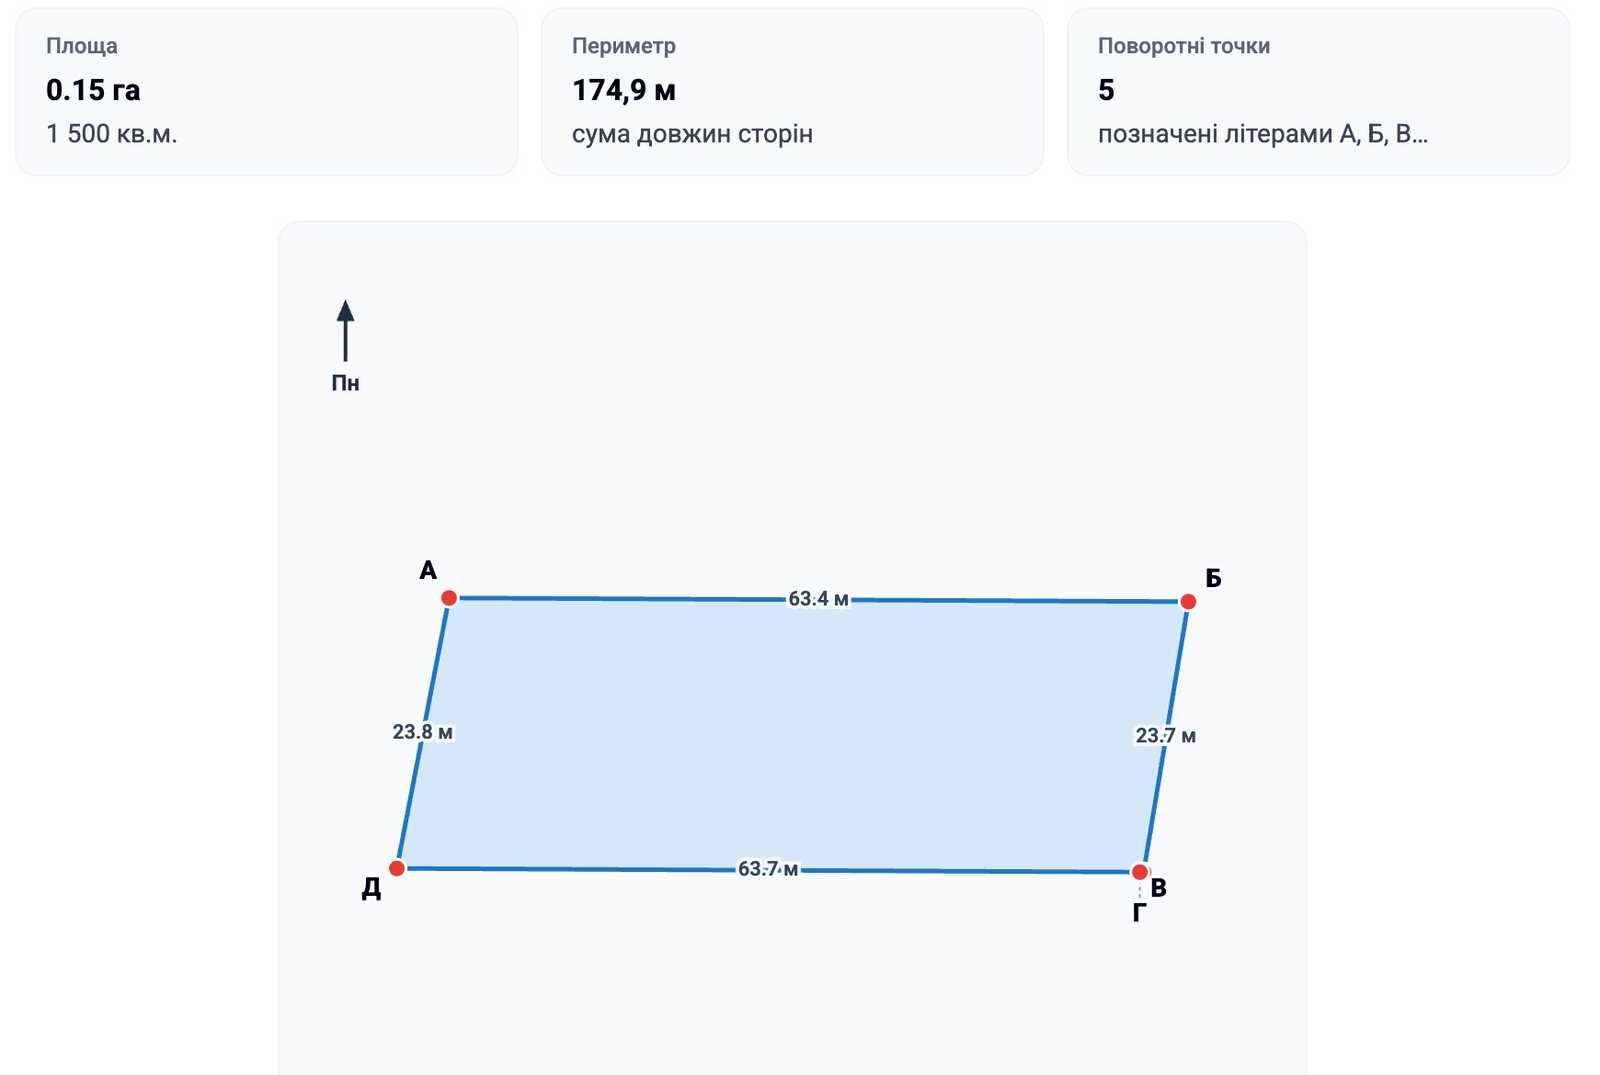Click the letter А vertex label
Viewport: 1600px width, 1075px height.
(428, 570)
